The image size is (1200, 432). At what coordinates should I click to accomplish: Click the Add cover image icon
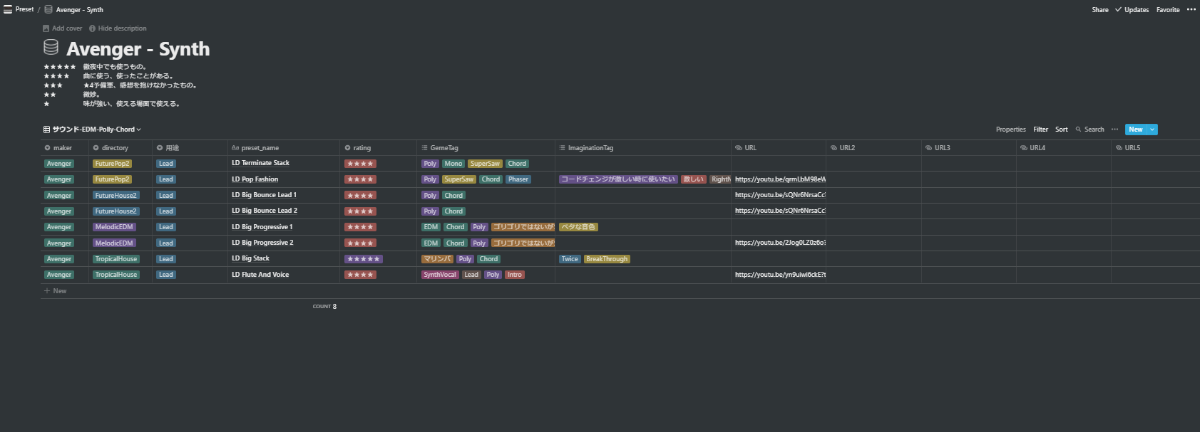pyautogui.click(x=46, y=28)
